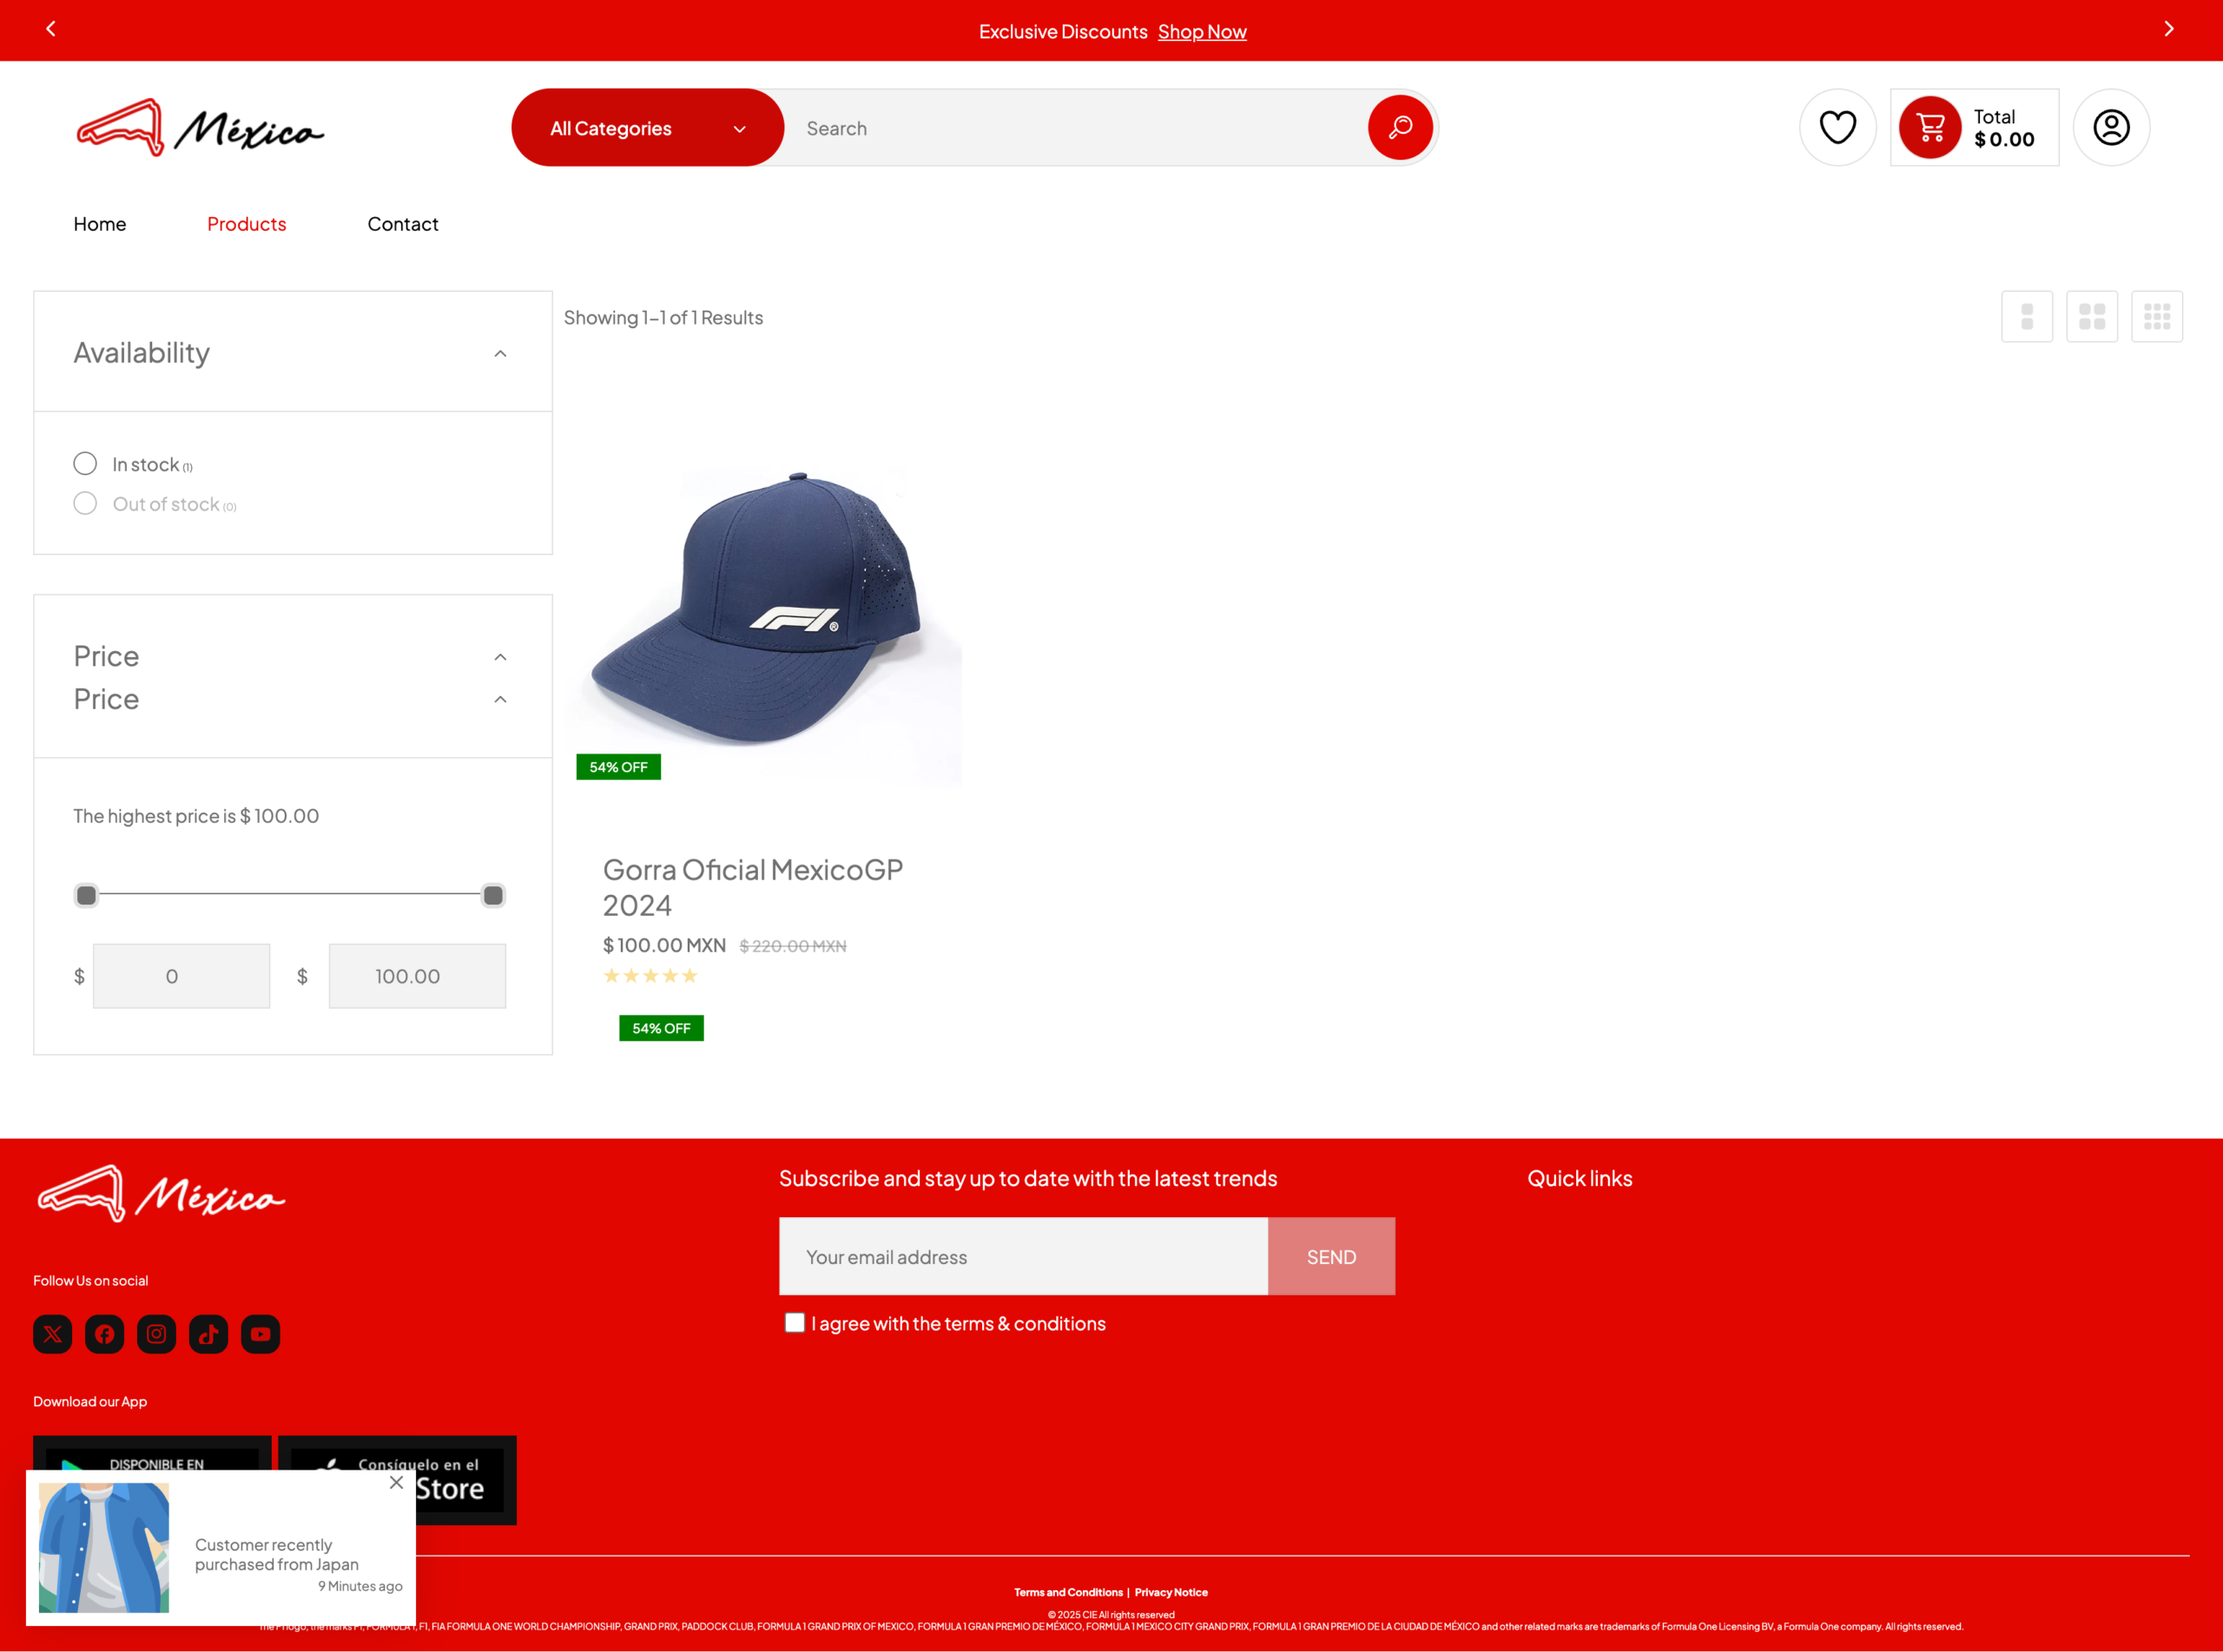The width and height of the screenshot is (2223, 1652).
Task: Open the Instagram social icon
Action: pyautogui.click(x=156, y=1334)
